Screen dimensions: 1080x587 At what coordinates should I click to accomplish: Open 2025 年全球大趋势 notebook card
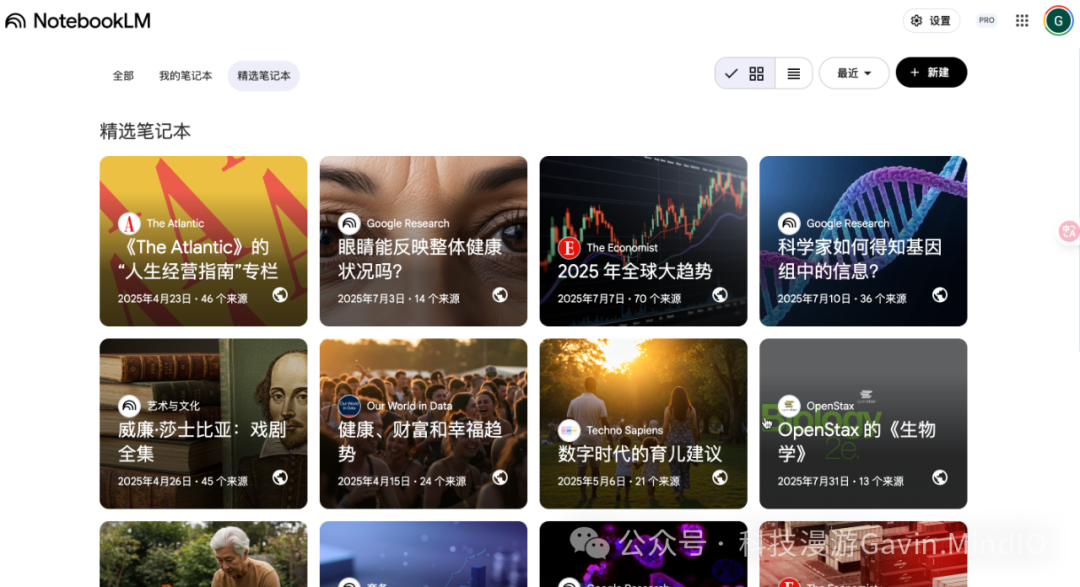pyautogui.click(x=643, y=241)
